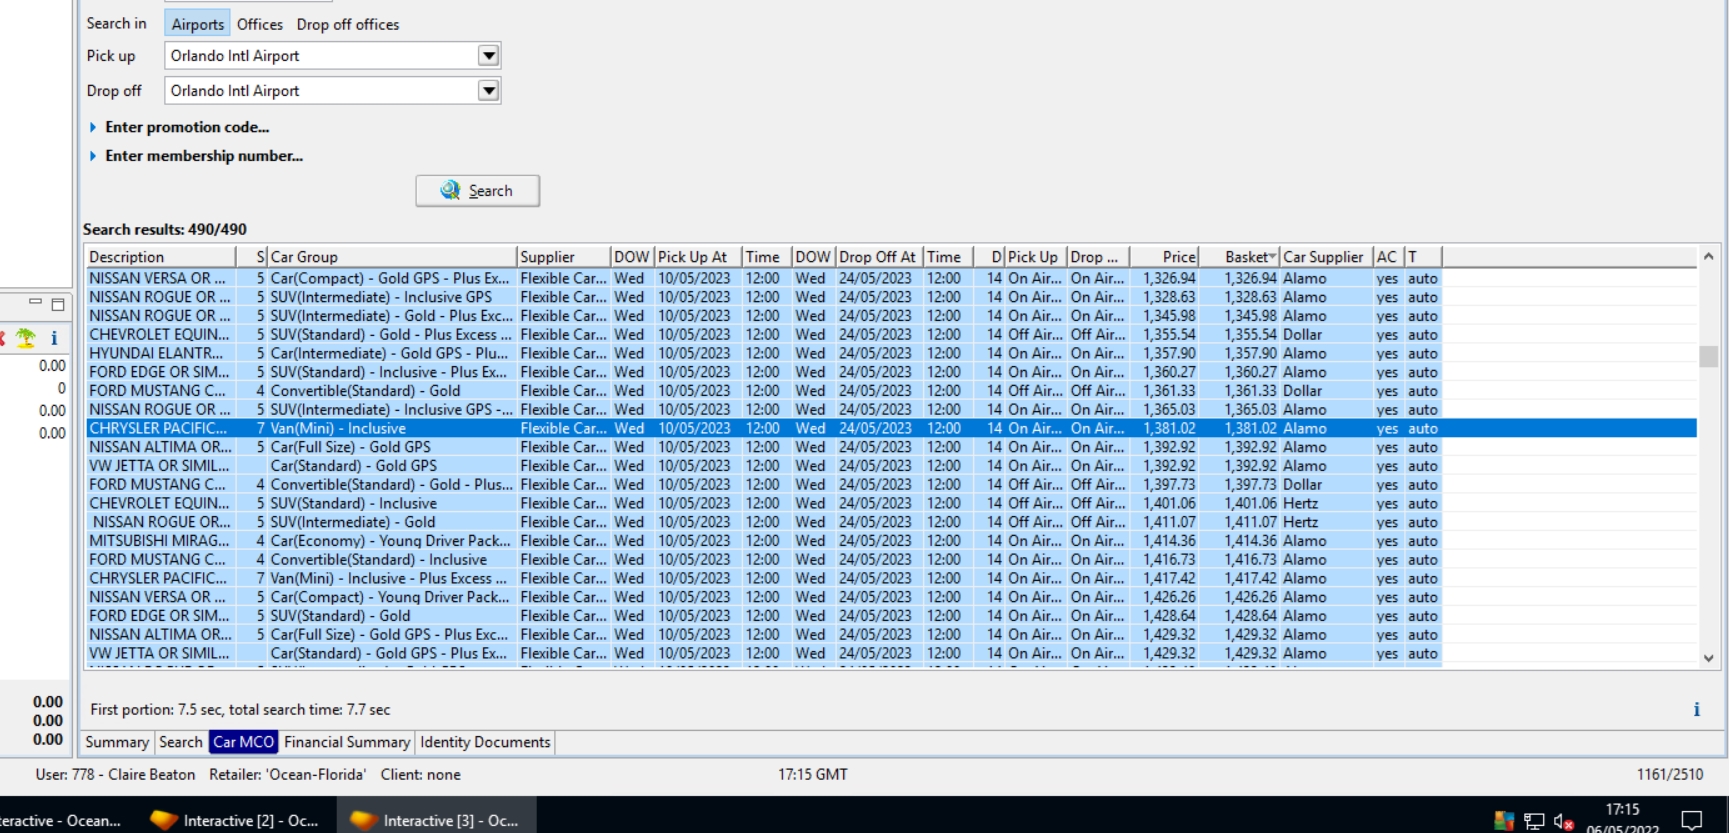Screen dimensions: 1729x833
Task: Open the Identity Documents tab
Action: 485,742
